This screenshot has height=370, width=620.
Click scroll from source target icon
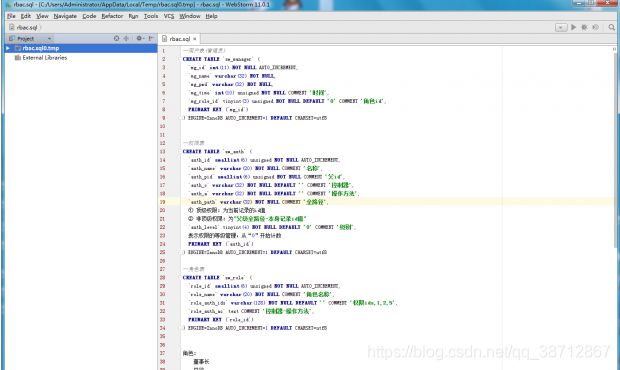point(116,38)
